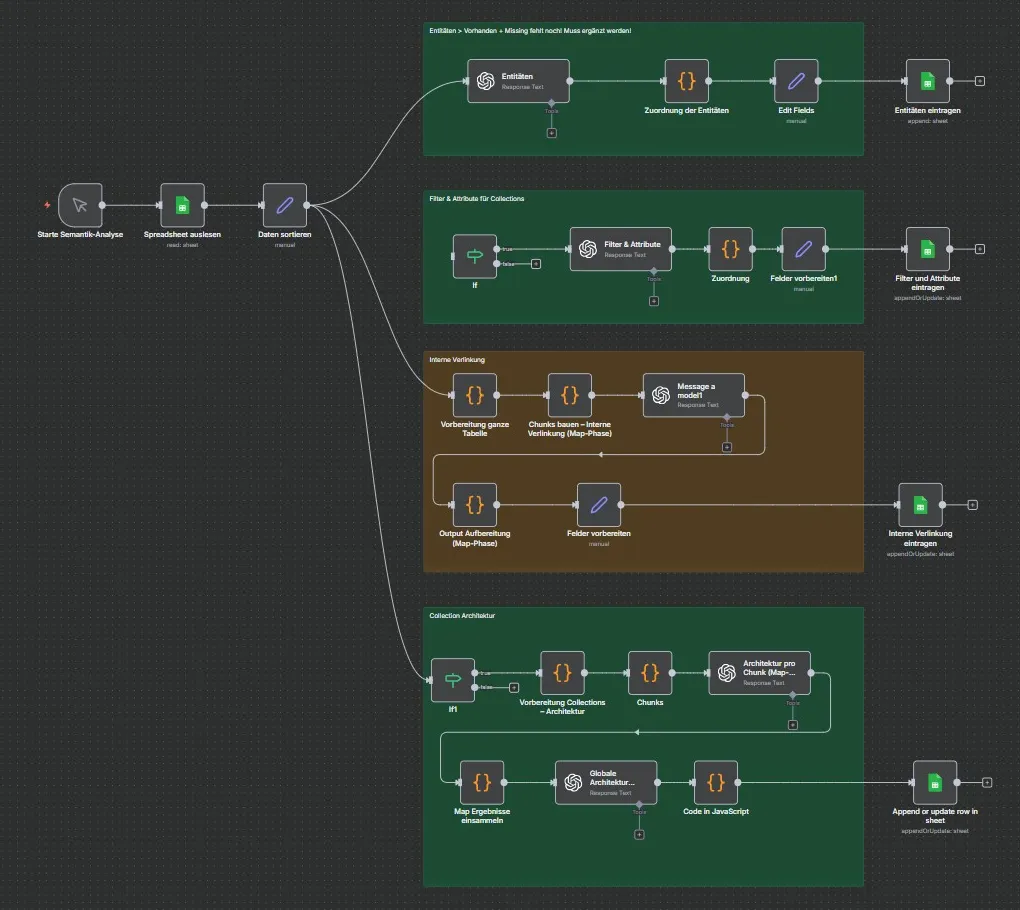The width and height of the screenshot is (1020, 910).
Task: Open the Entitäten eintragen sheet node
Action: tap(928, 81)
